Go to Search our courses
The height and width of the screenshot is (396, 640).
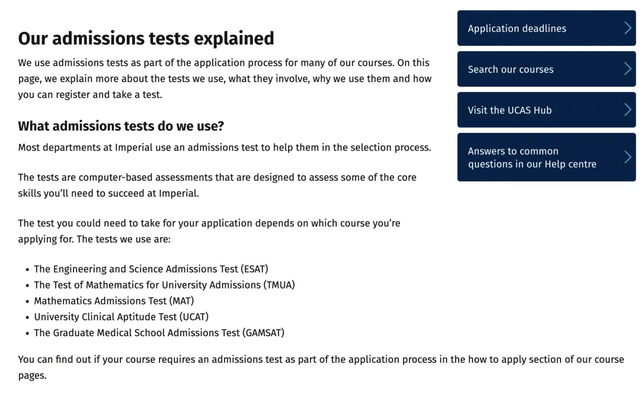[x=546, y=69]
